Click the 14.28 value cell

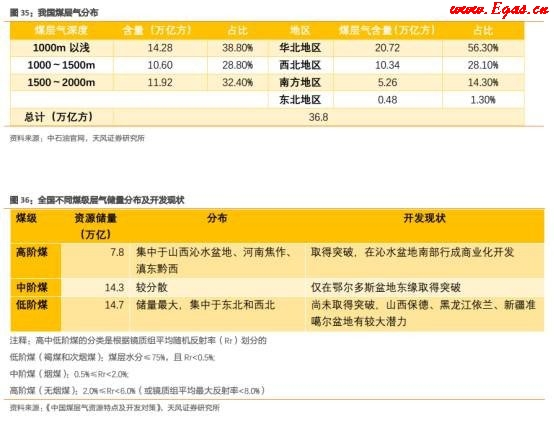tap(160, 48)
